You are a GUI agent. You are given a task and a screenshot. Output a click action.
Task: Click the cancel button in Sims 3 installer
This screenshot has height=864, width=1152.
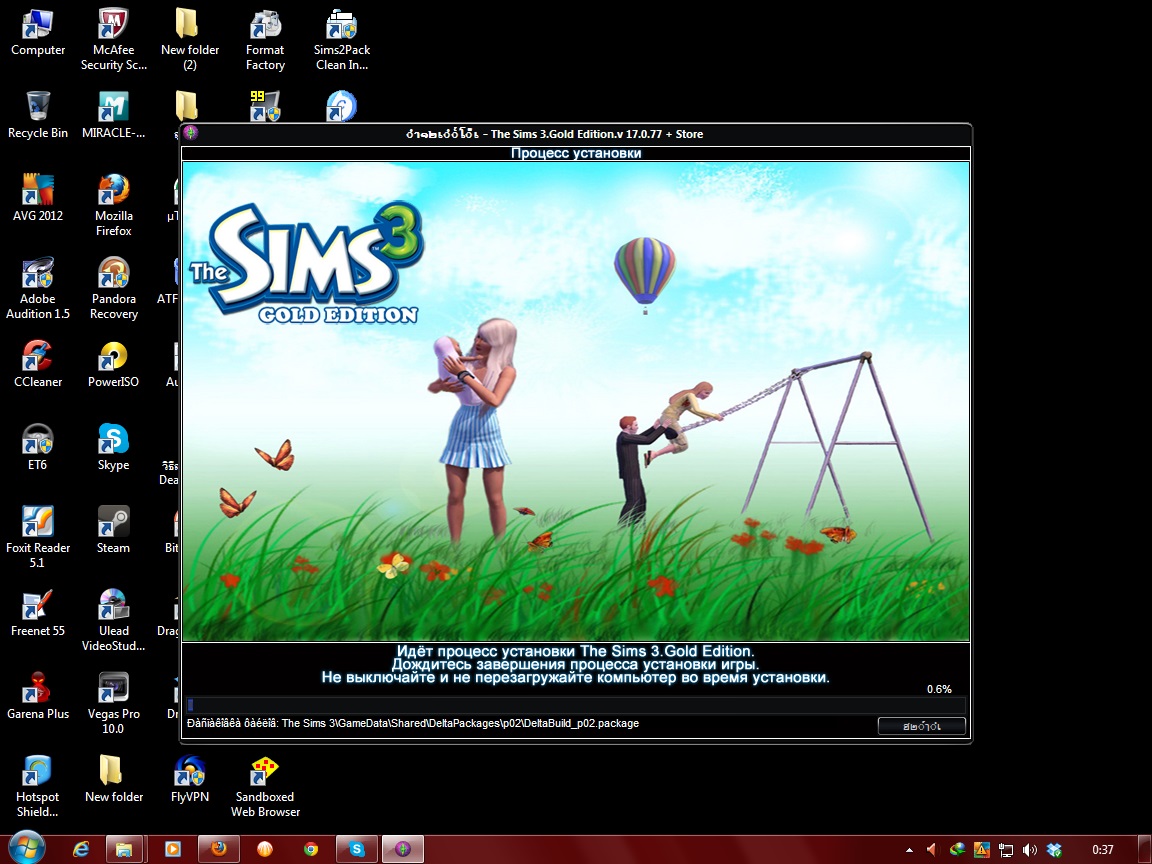coord(921,726)
